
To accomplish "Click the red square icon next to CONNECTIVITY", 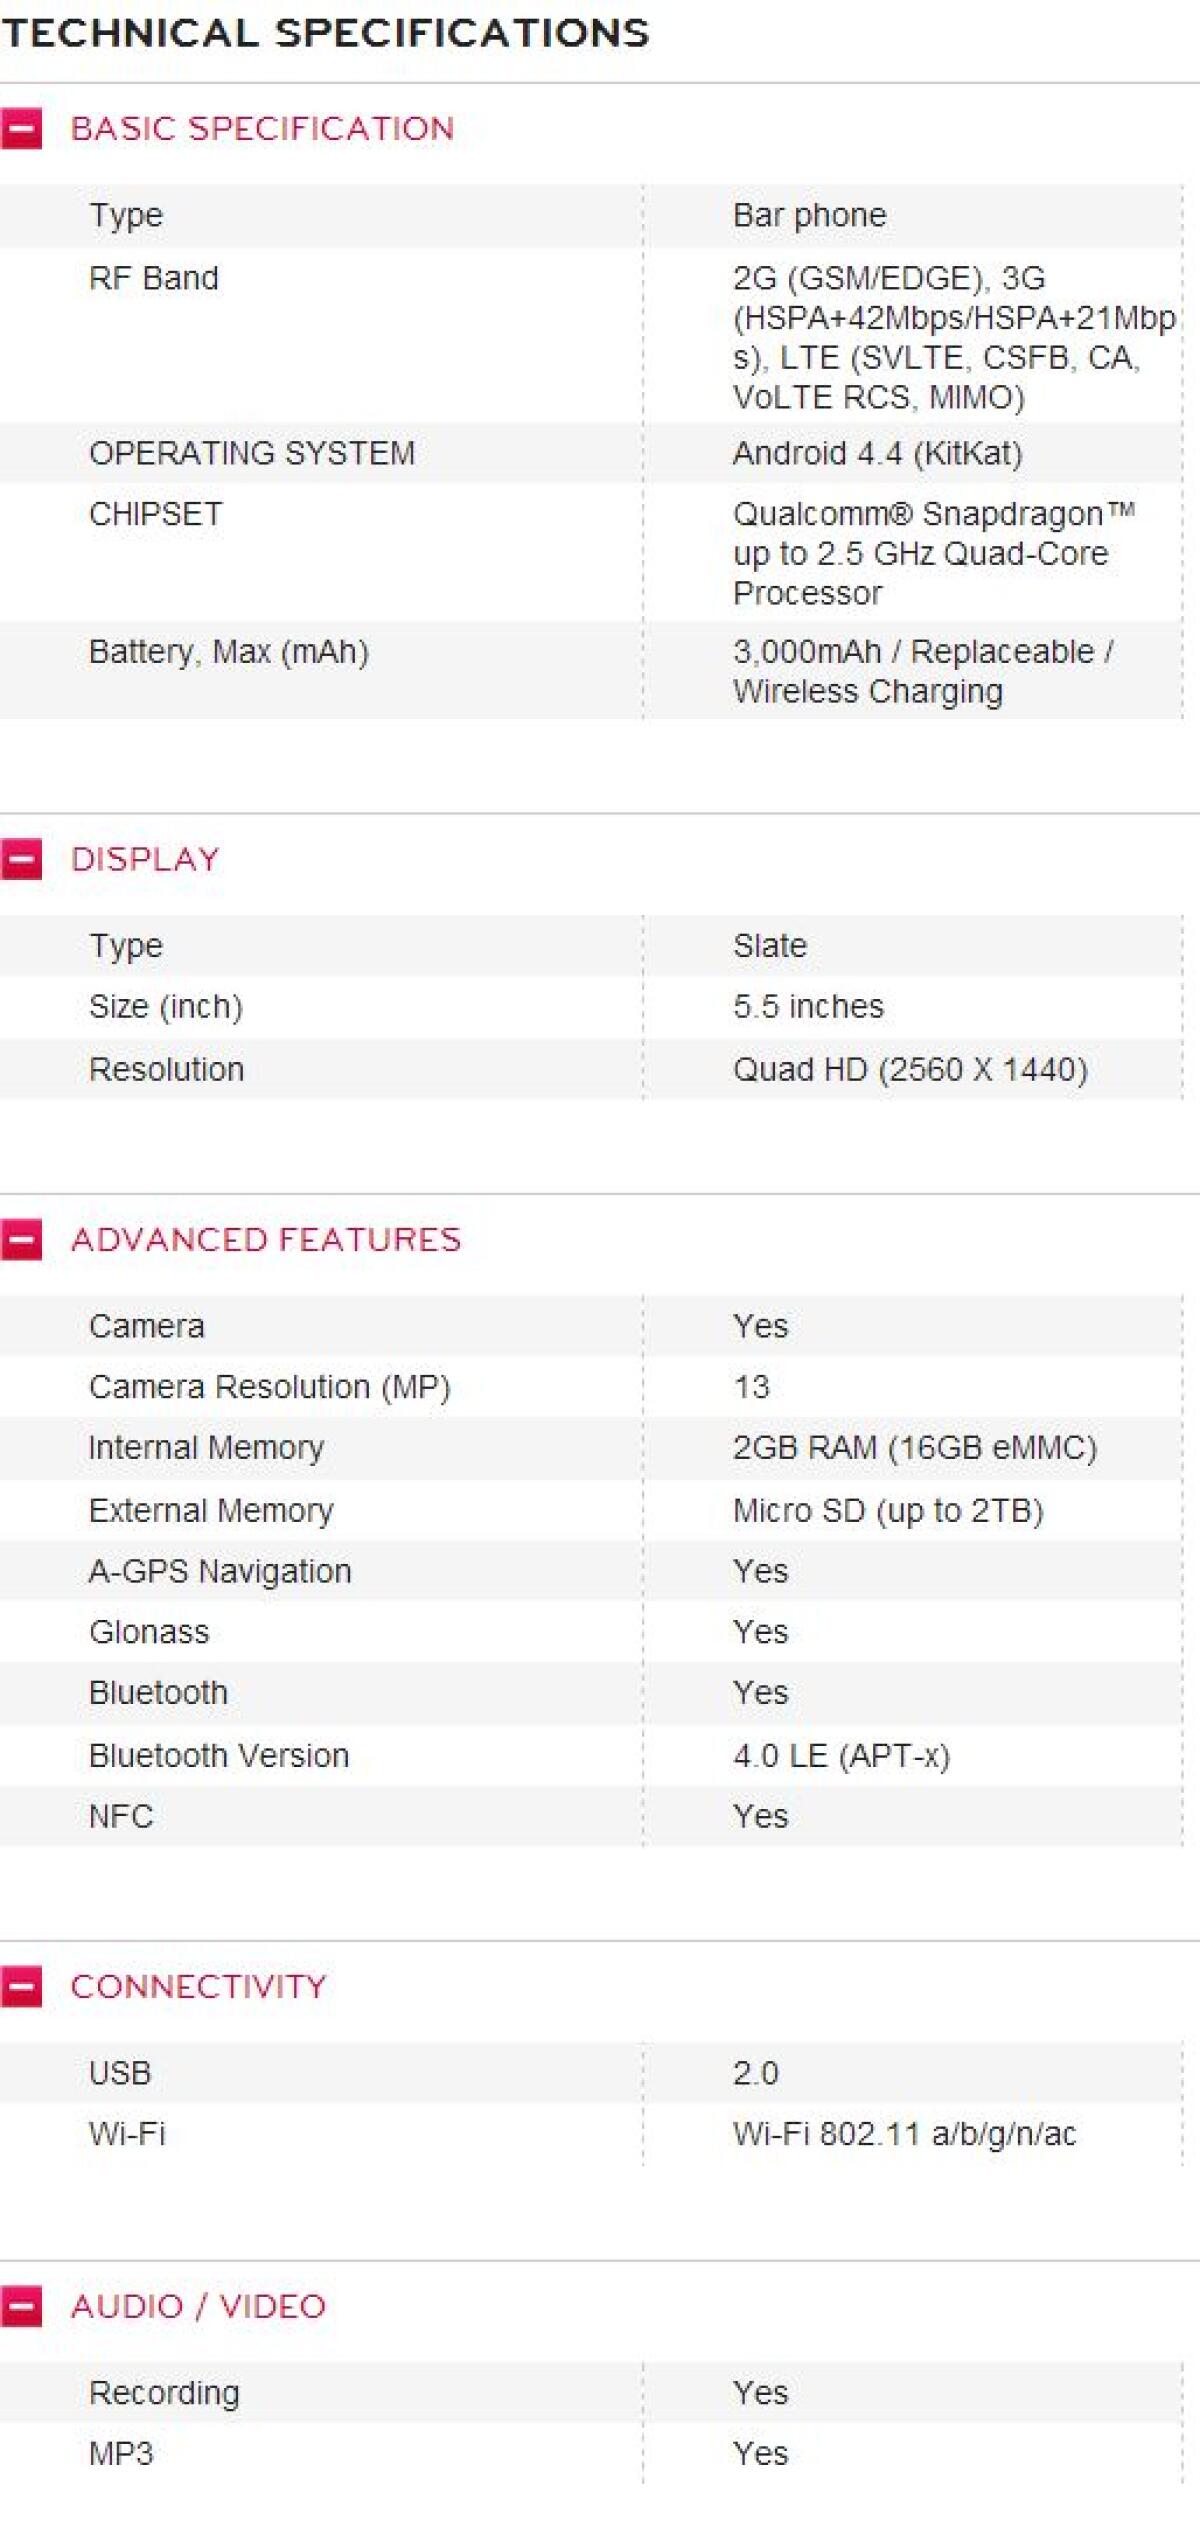I will [22, 1986].
